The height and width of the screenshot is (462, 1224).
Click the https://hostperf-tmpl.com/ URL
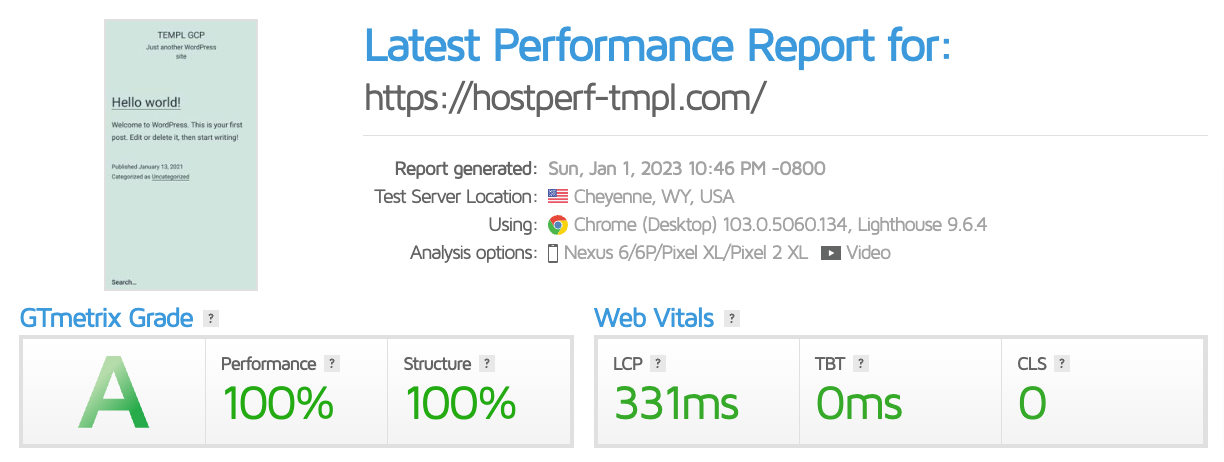point(565,97)
